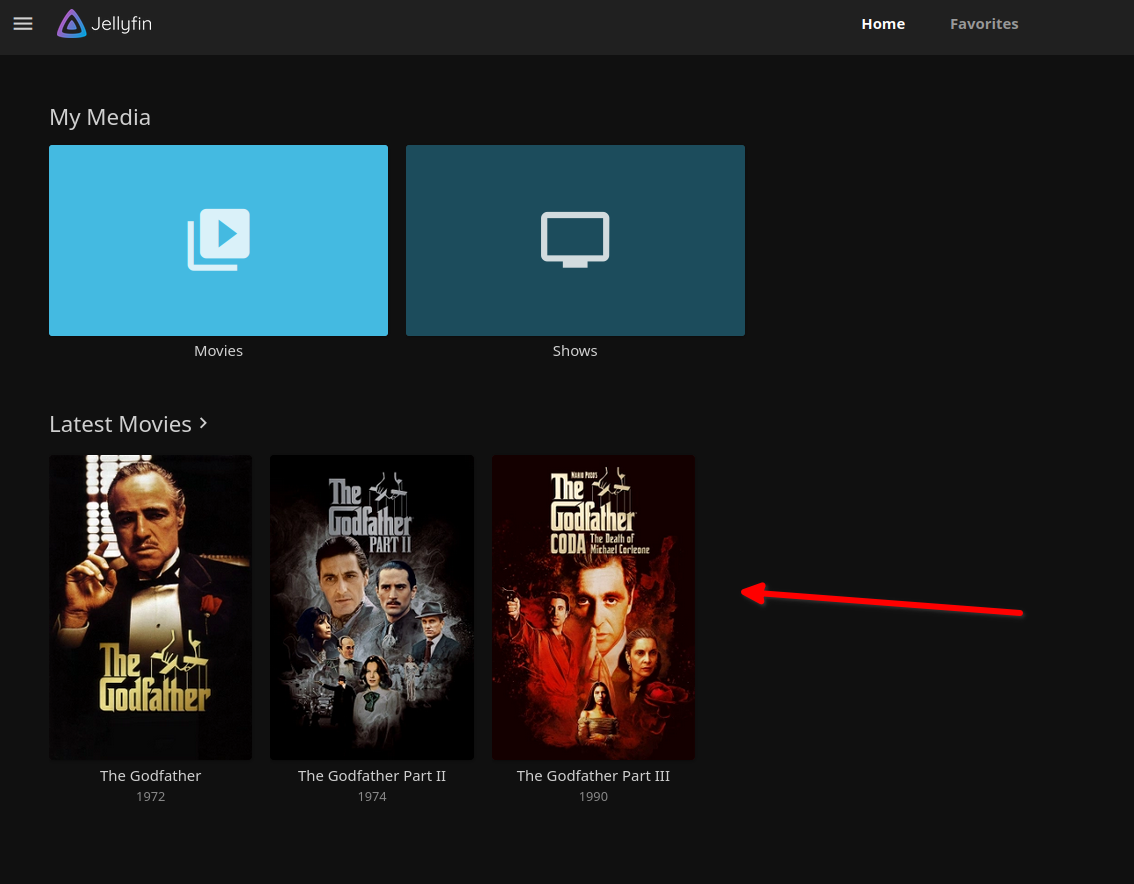Expand Latest Movies via the chevron arrow
Viewport: 1134px width, 884px height.
click(x=203, y=423)
